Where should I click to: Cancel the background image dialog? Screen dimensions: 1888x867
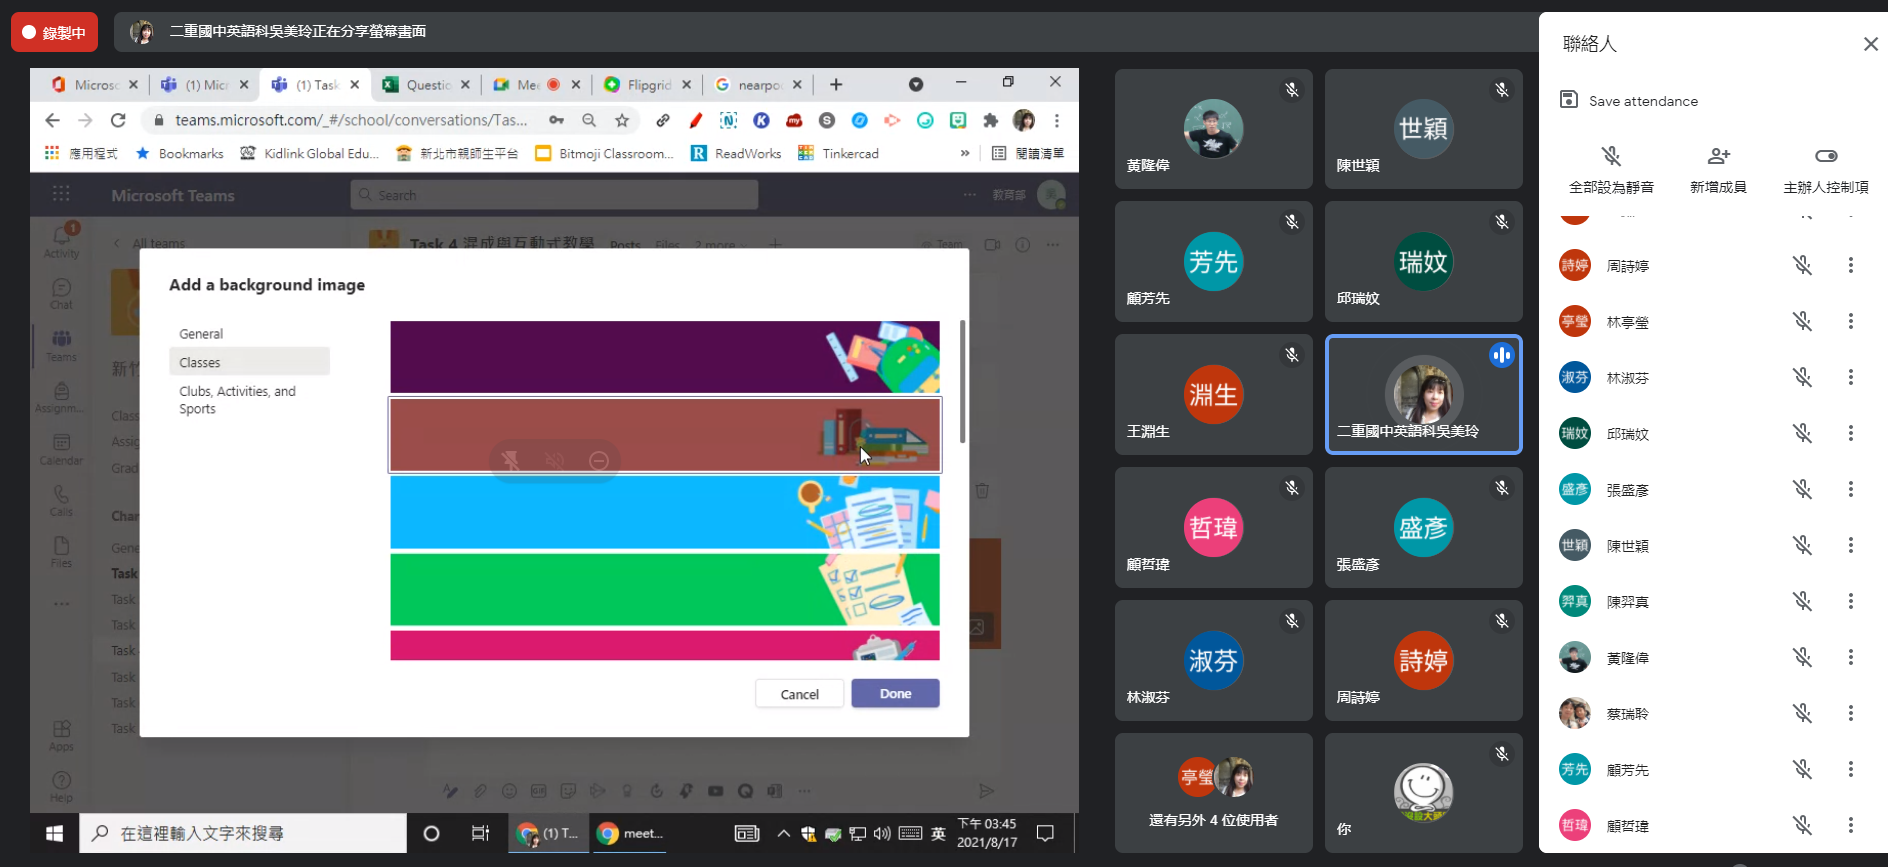tap(798, 694)
